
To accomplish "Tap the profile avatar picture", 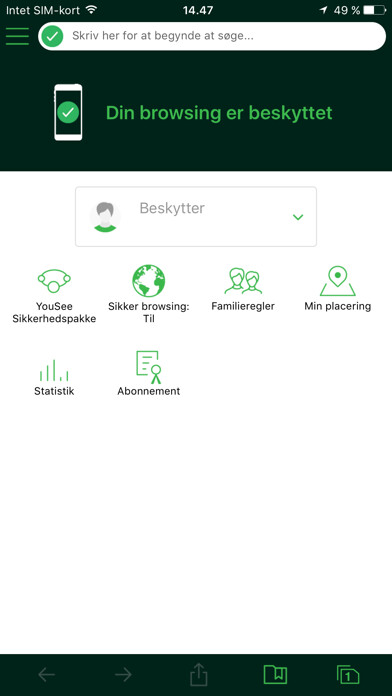I will click(x=105, y=217).
